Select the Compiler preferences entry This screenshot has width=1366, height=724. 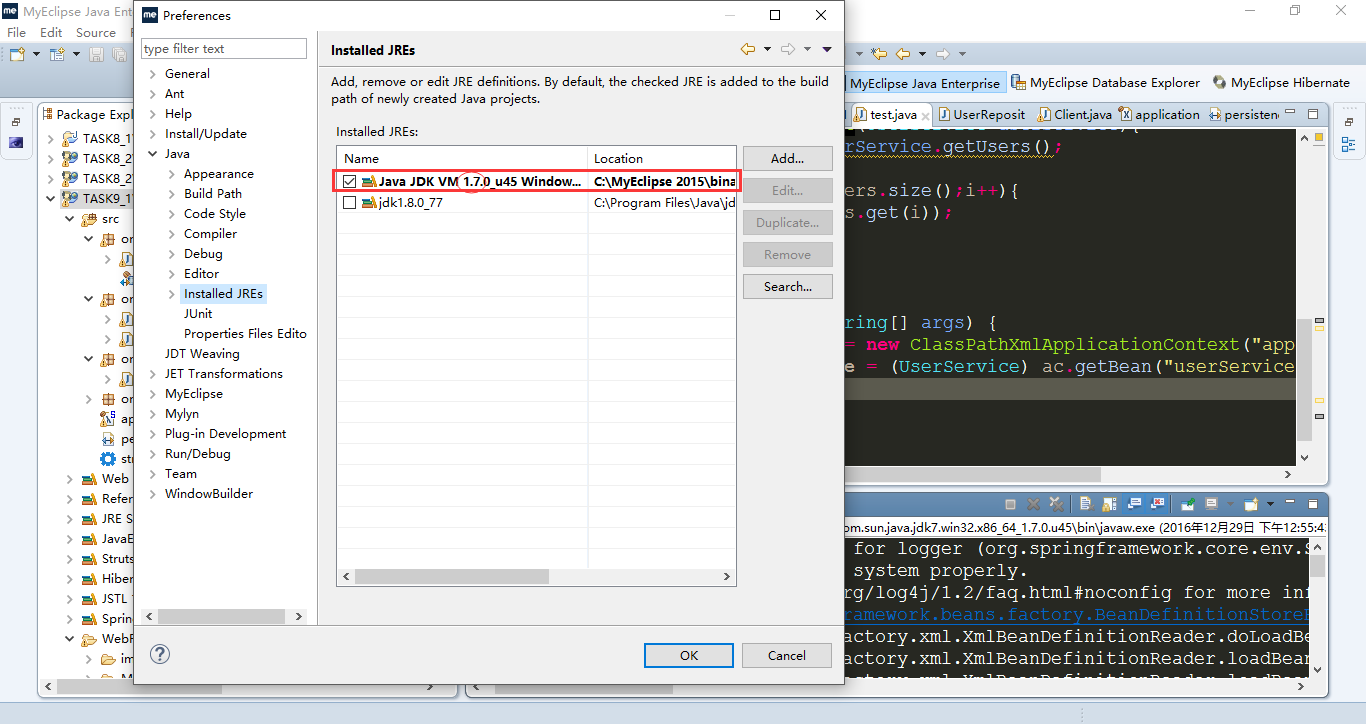210,234
